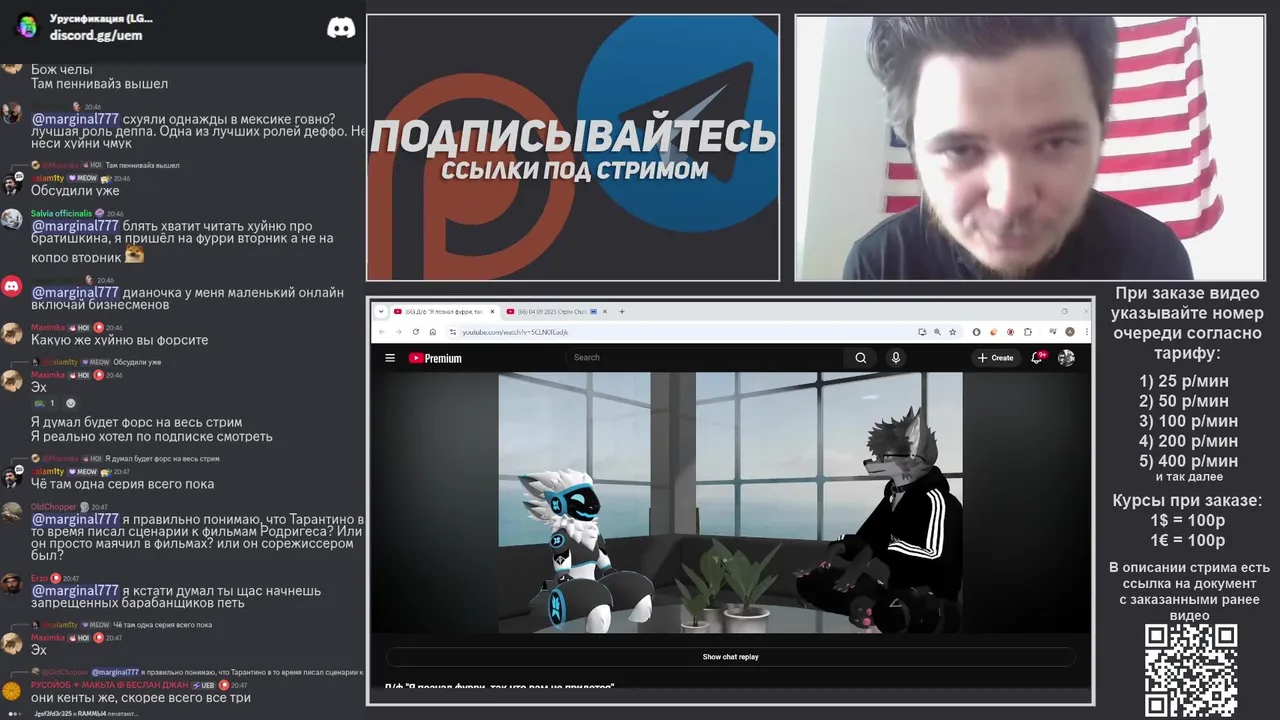
Task: Click the message 'Обсудили уже'
Action: coord(75,190)
